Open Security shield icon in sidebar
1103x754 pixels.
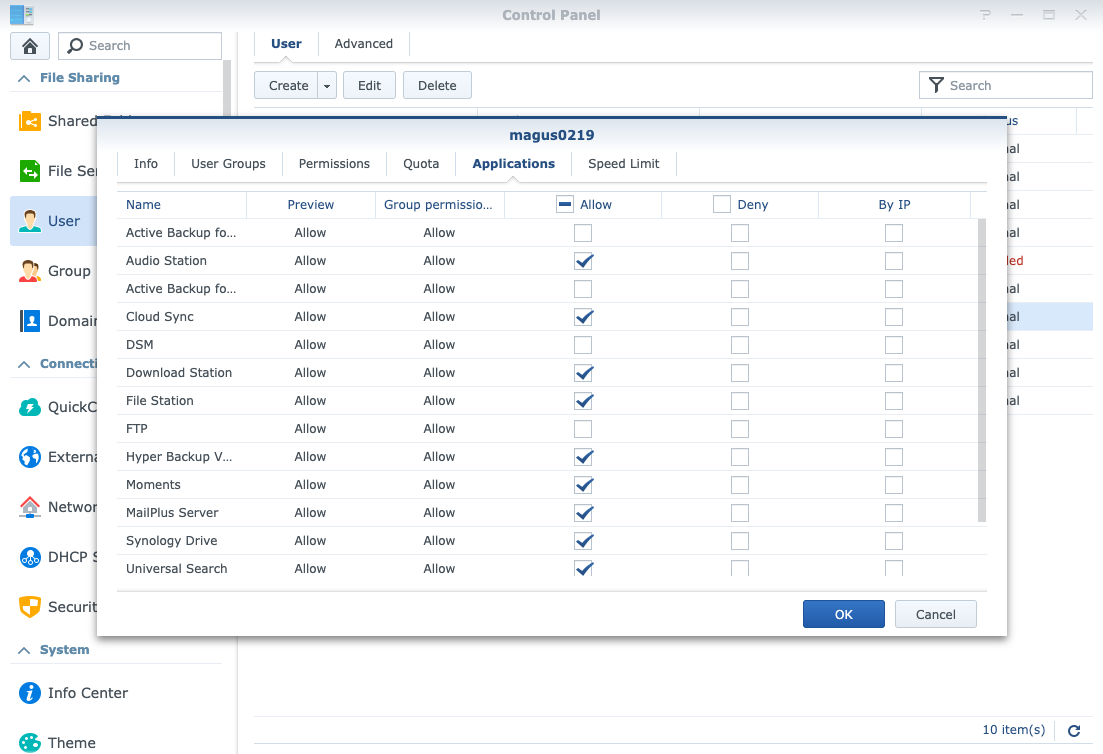(30, 606)
